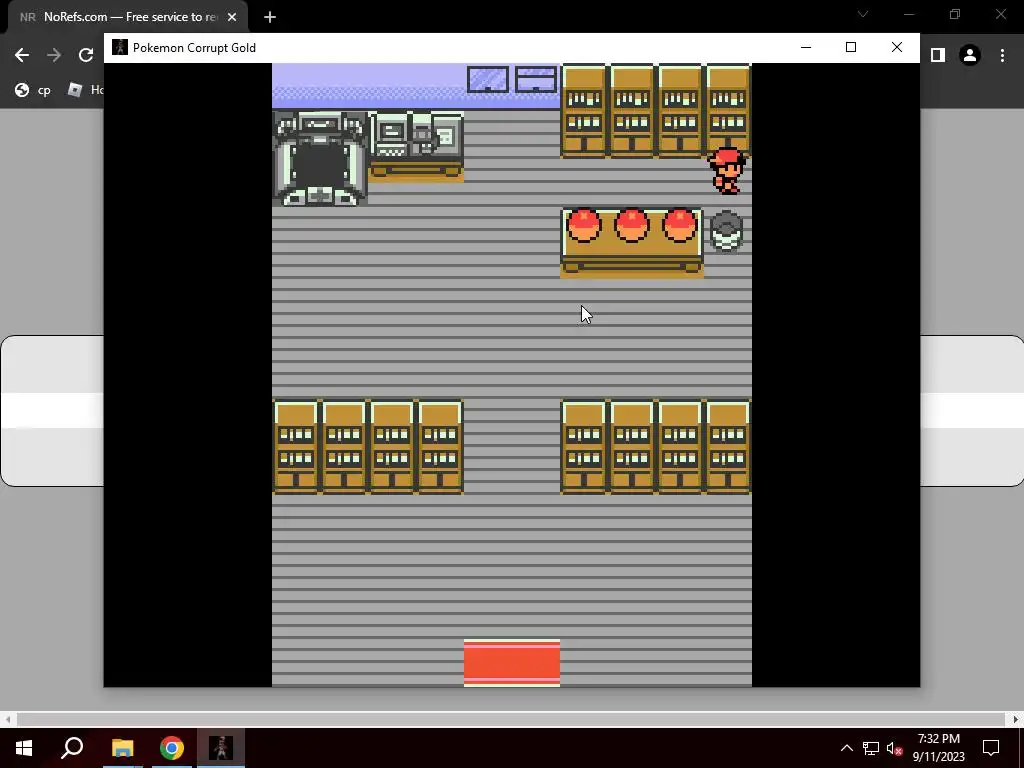Close the Pokemon Corrupt Gold window
The image size is (1024, 768).
[x=897, y=47]
